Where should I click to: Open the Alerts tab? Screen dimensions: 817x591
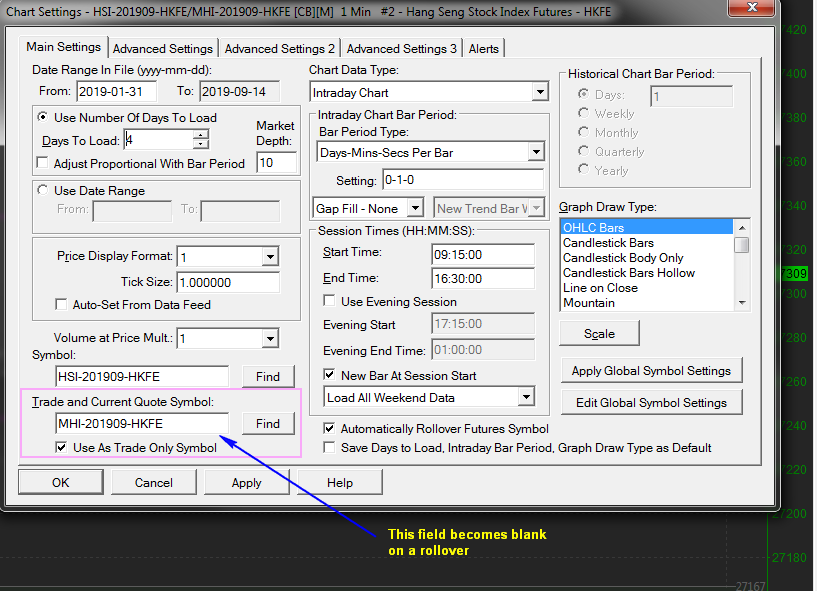(484, 49)
